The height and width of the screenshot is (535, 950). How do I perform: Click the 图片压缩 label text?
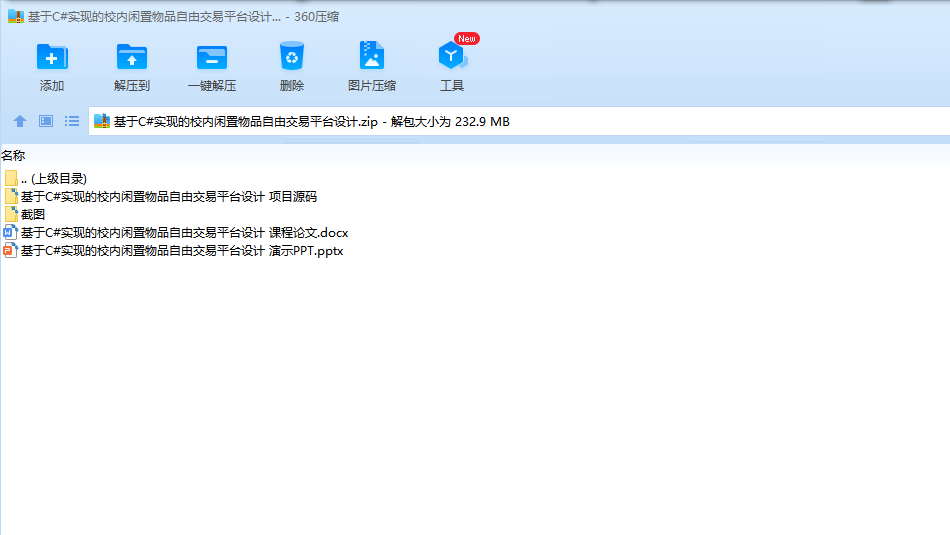point(371,86)
